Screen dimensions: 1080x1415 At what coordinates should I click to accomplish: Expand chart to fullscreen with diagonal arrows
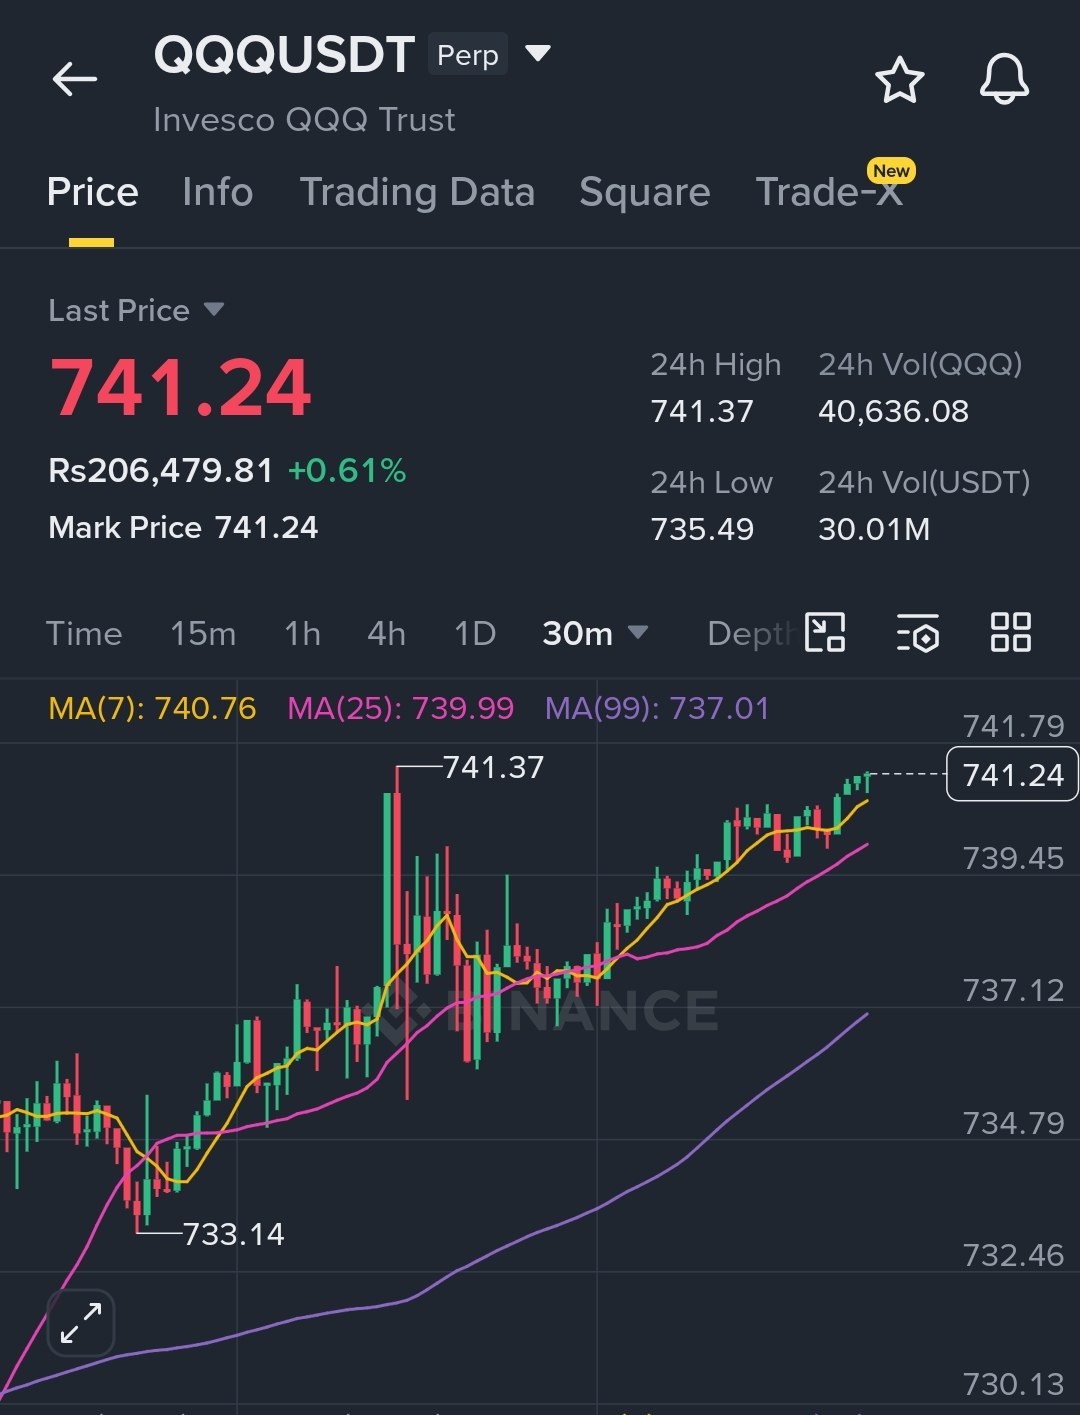(81, 1322)
